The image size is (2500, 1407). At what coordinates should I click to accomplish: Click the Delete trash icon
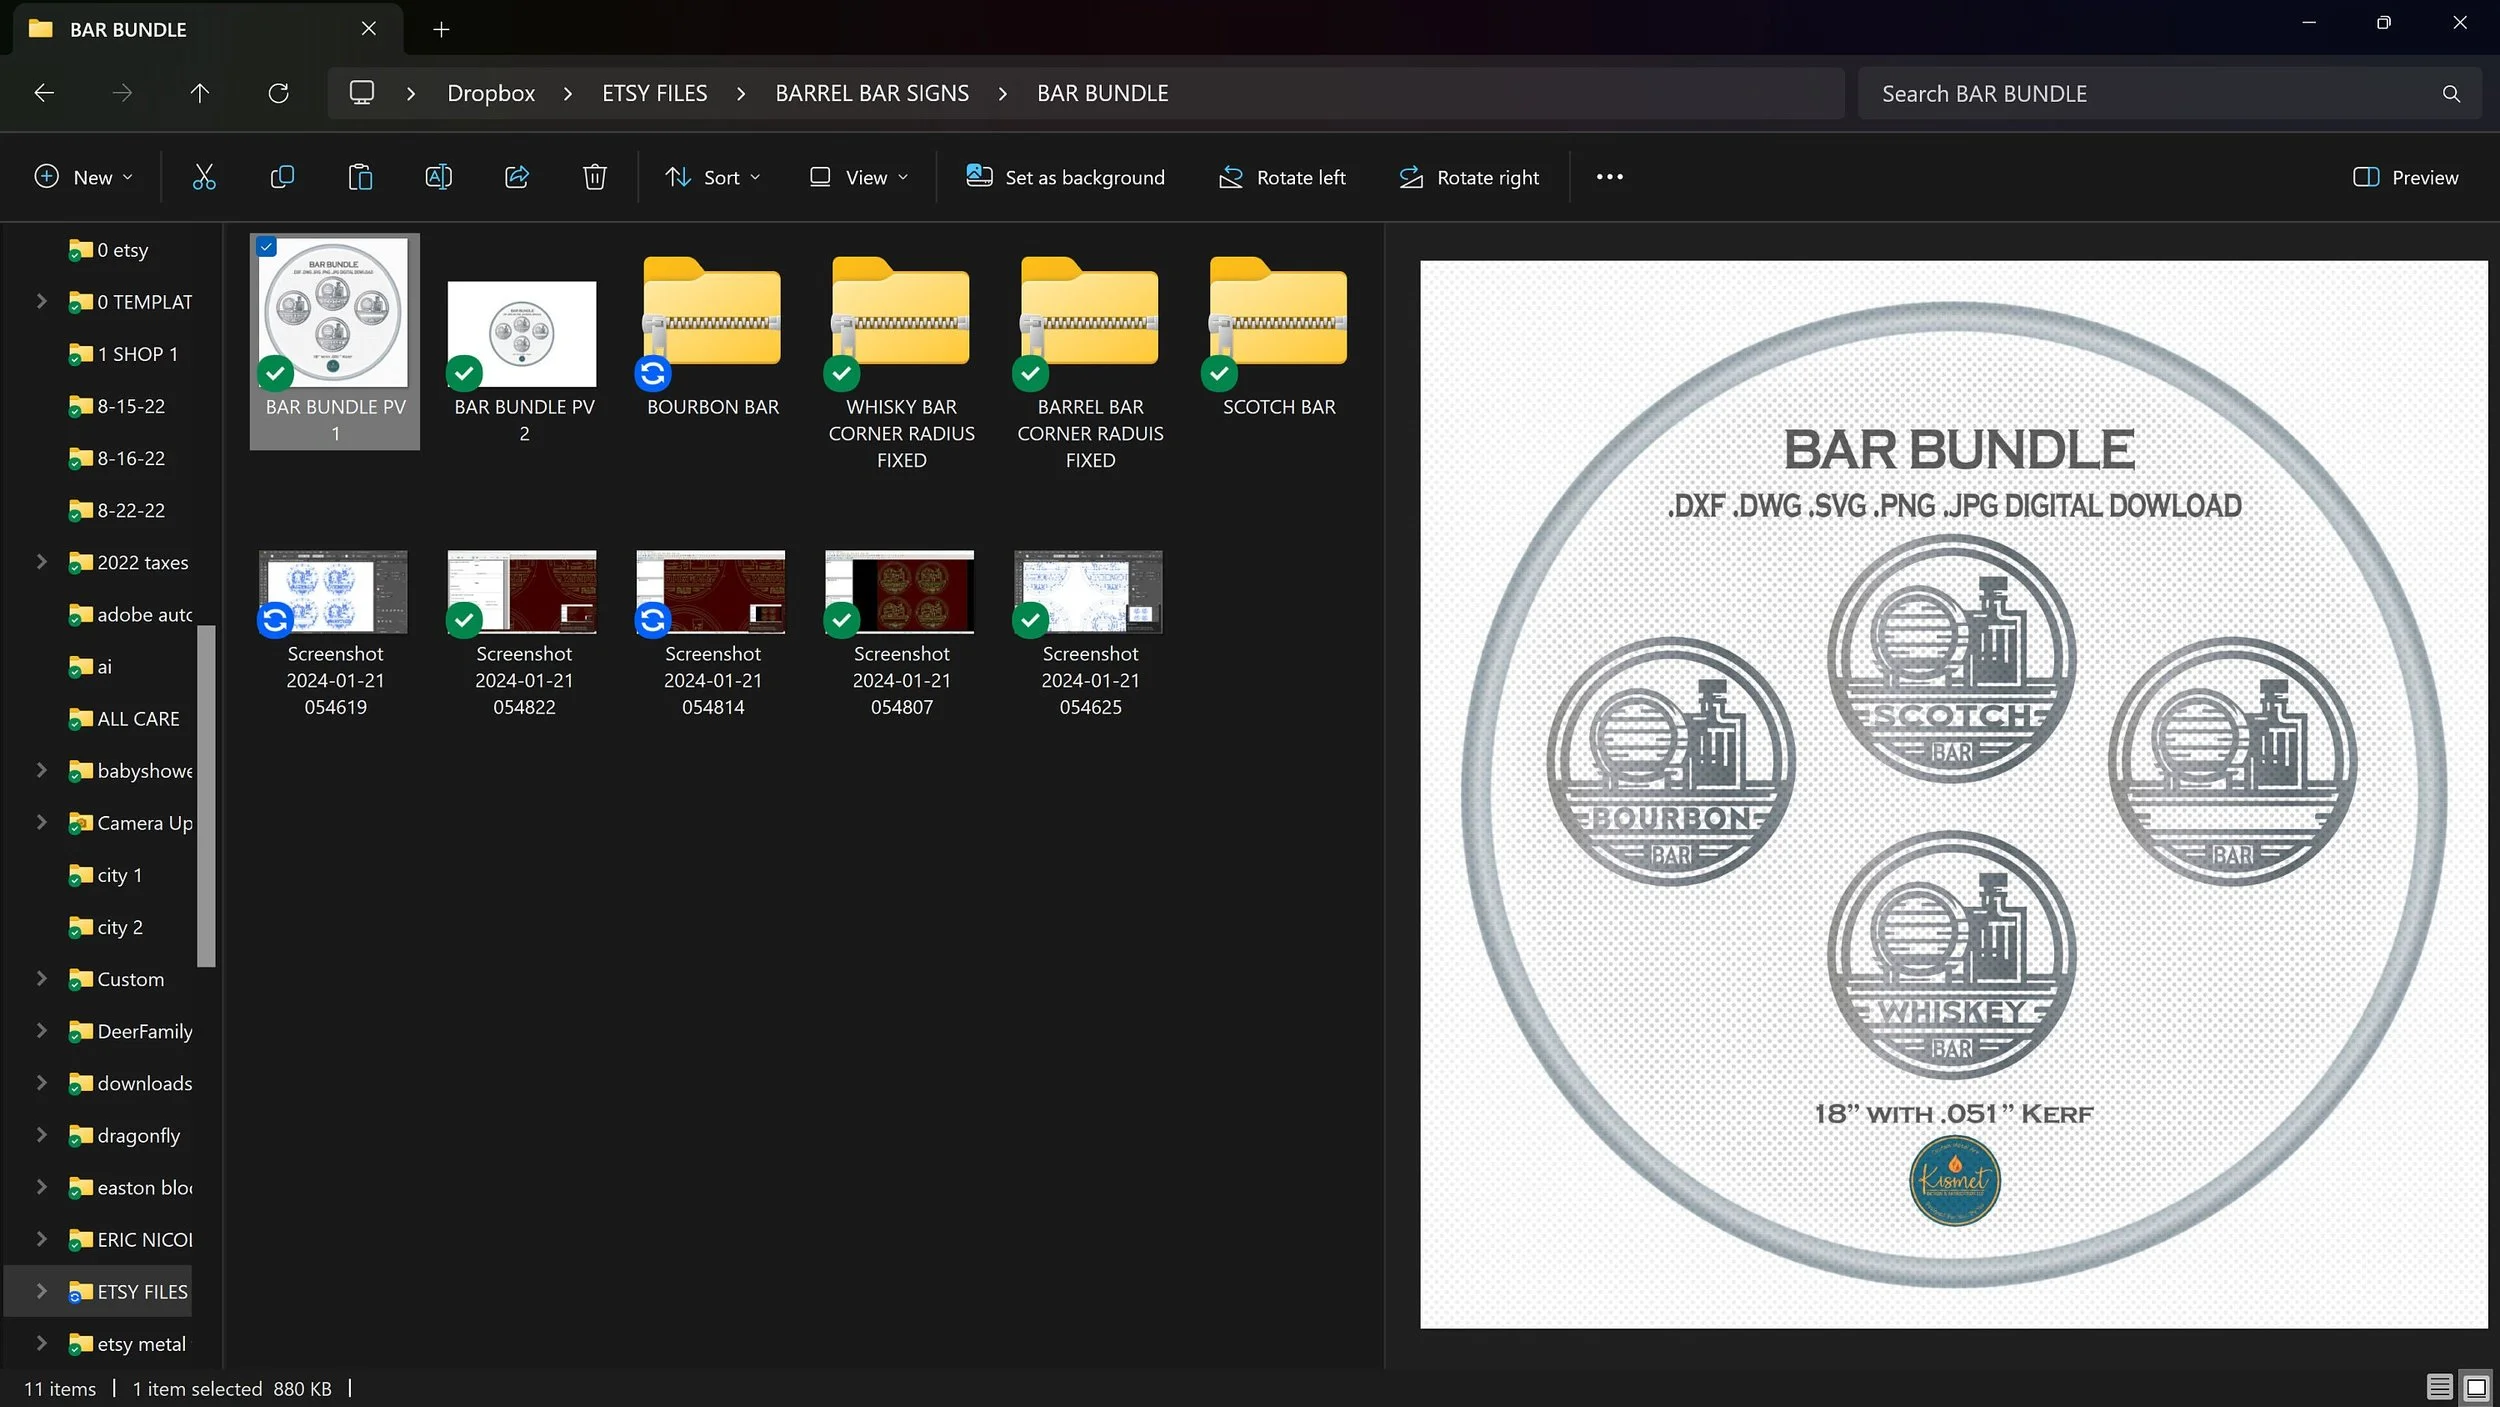(595, 177)
